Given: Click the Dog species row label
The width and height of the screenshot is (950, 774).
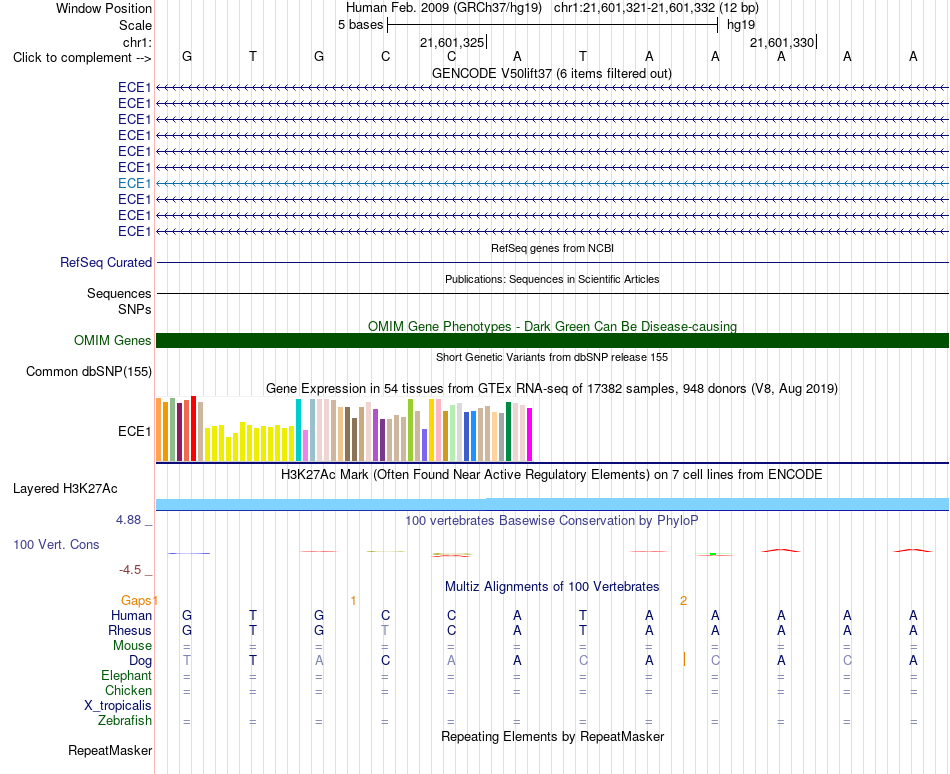Looking at the screenshot, I should (x=140, y=661).
